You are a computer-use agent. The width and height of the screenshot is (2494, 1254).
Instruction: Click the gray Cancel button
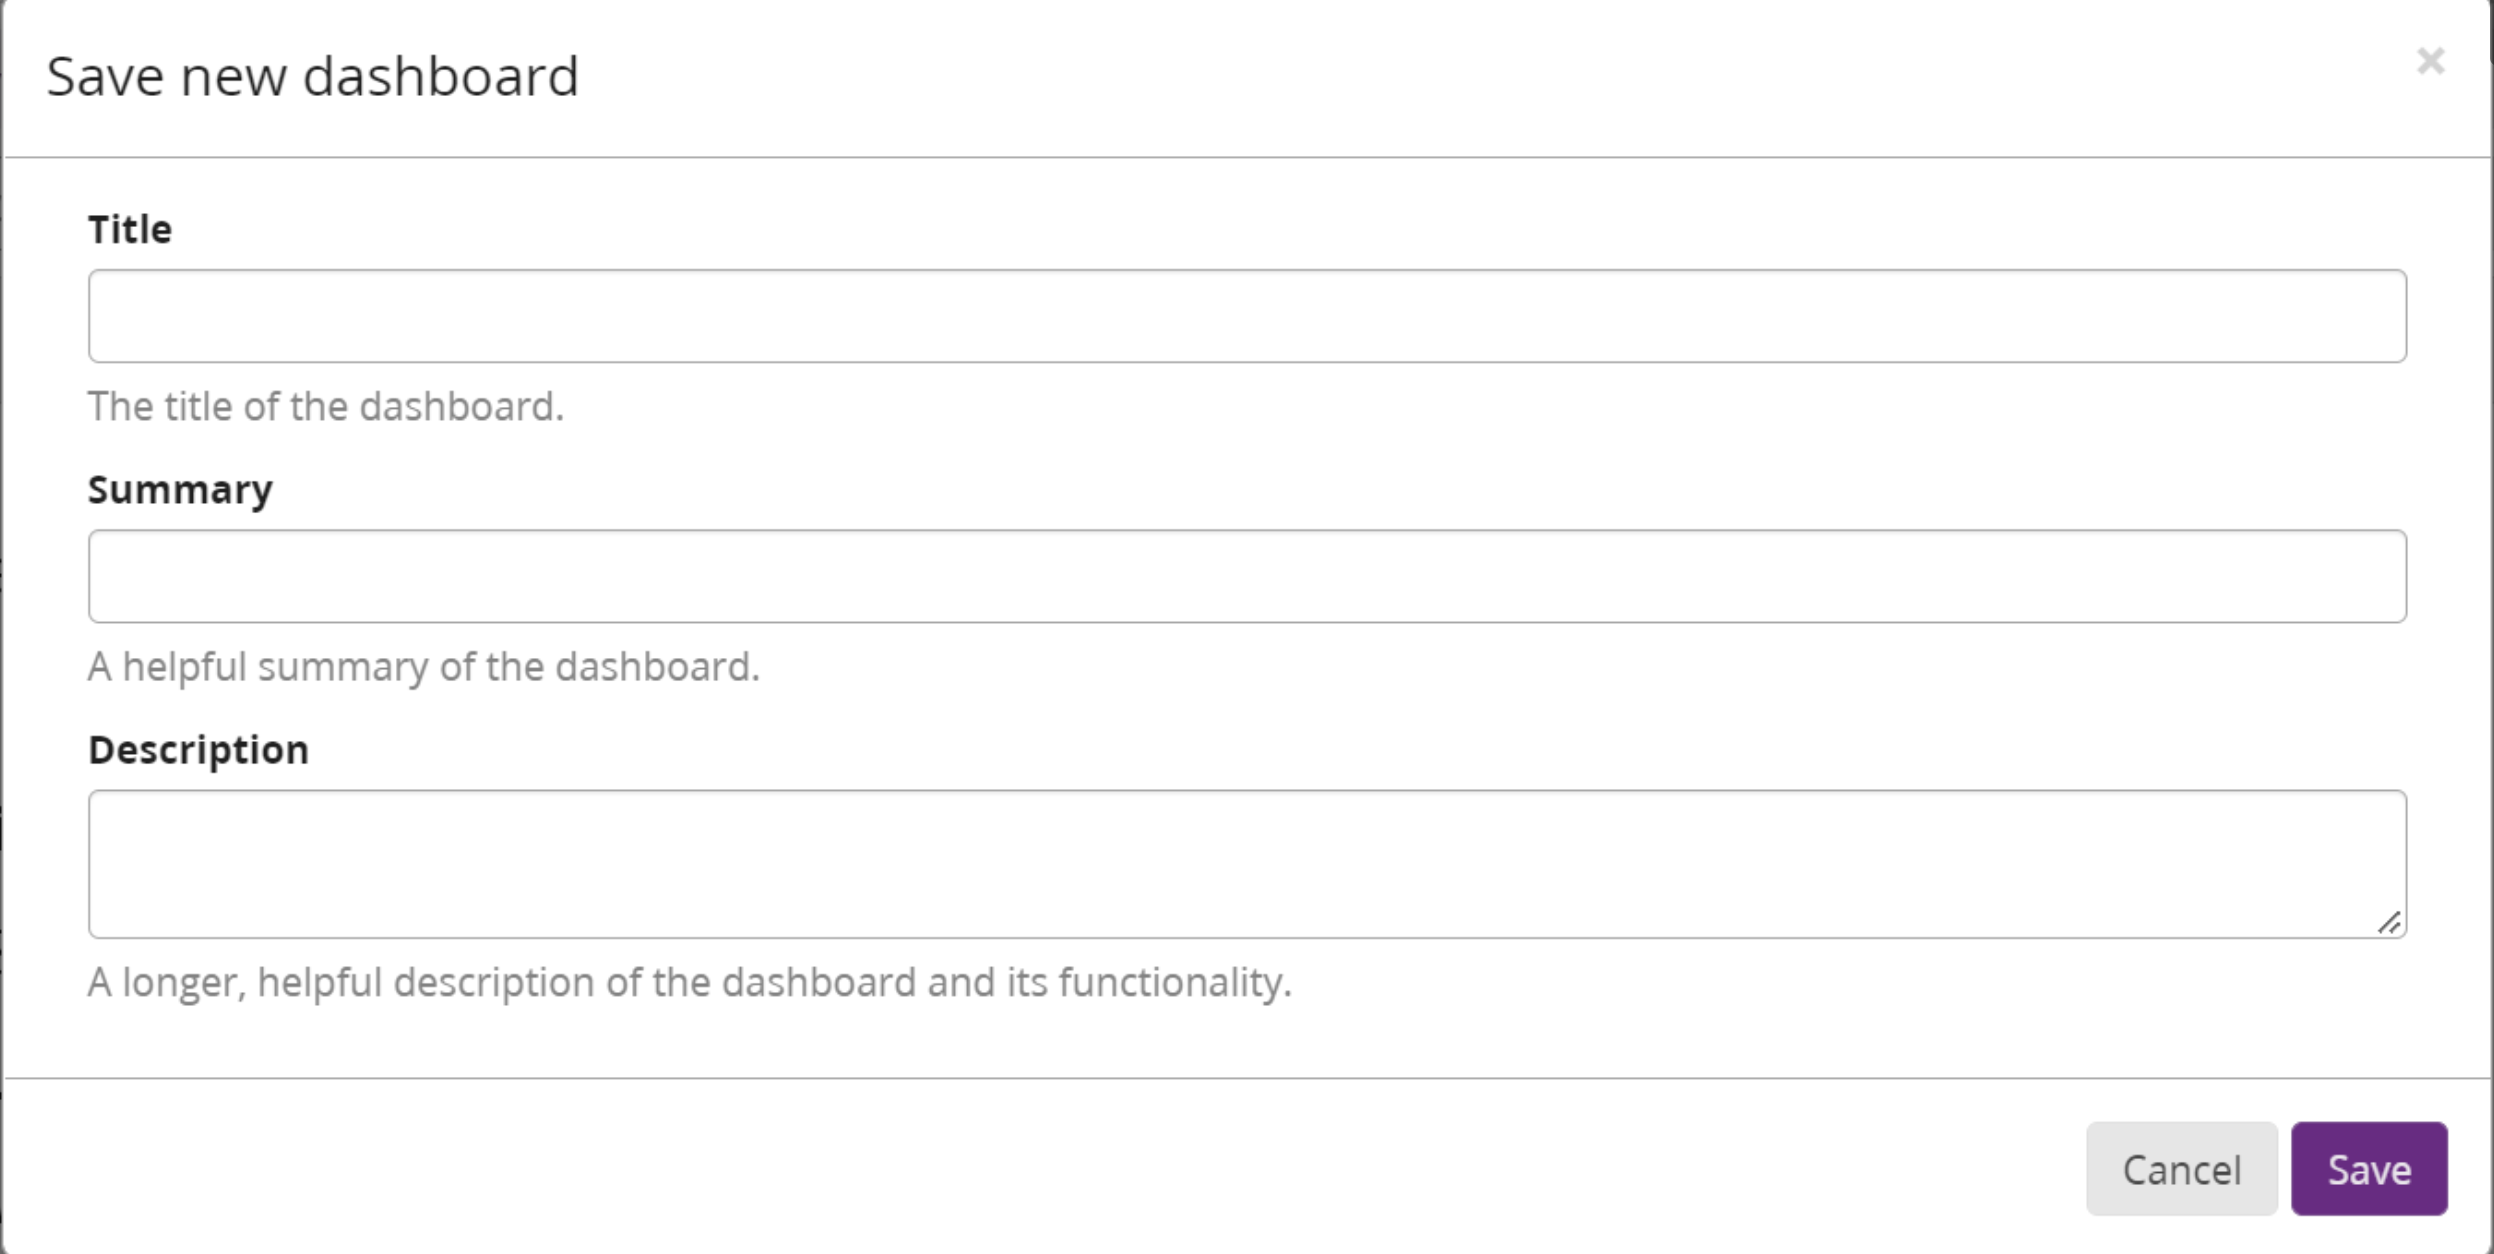tap(2182, 1168)
